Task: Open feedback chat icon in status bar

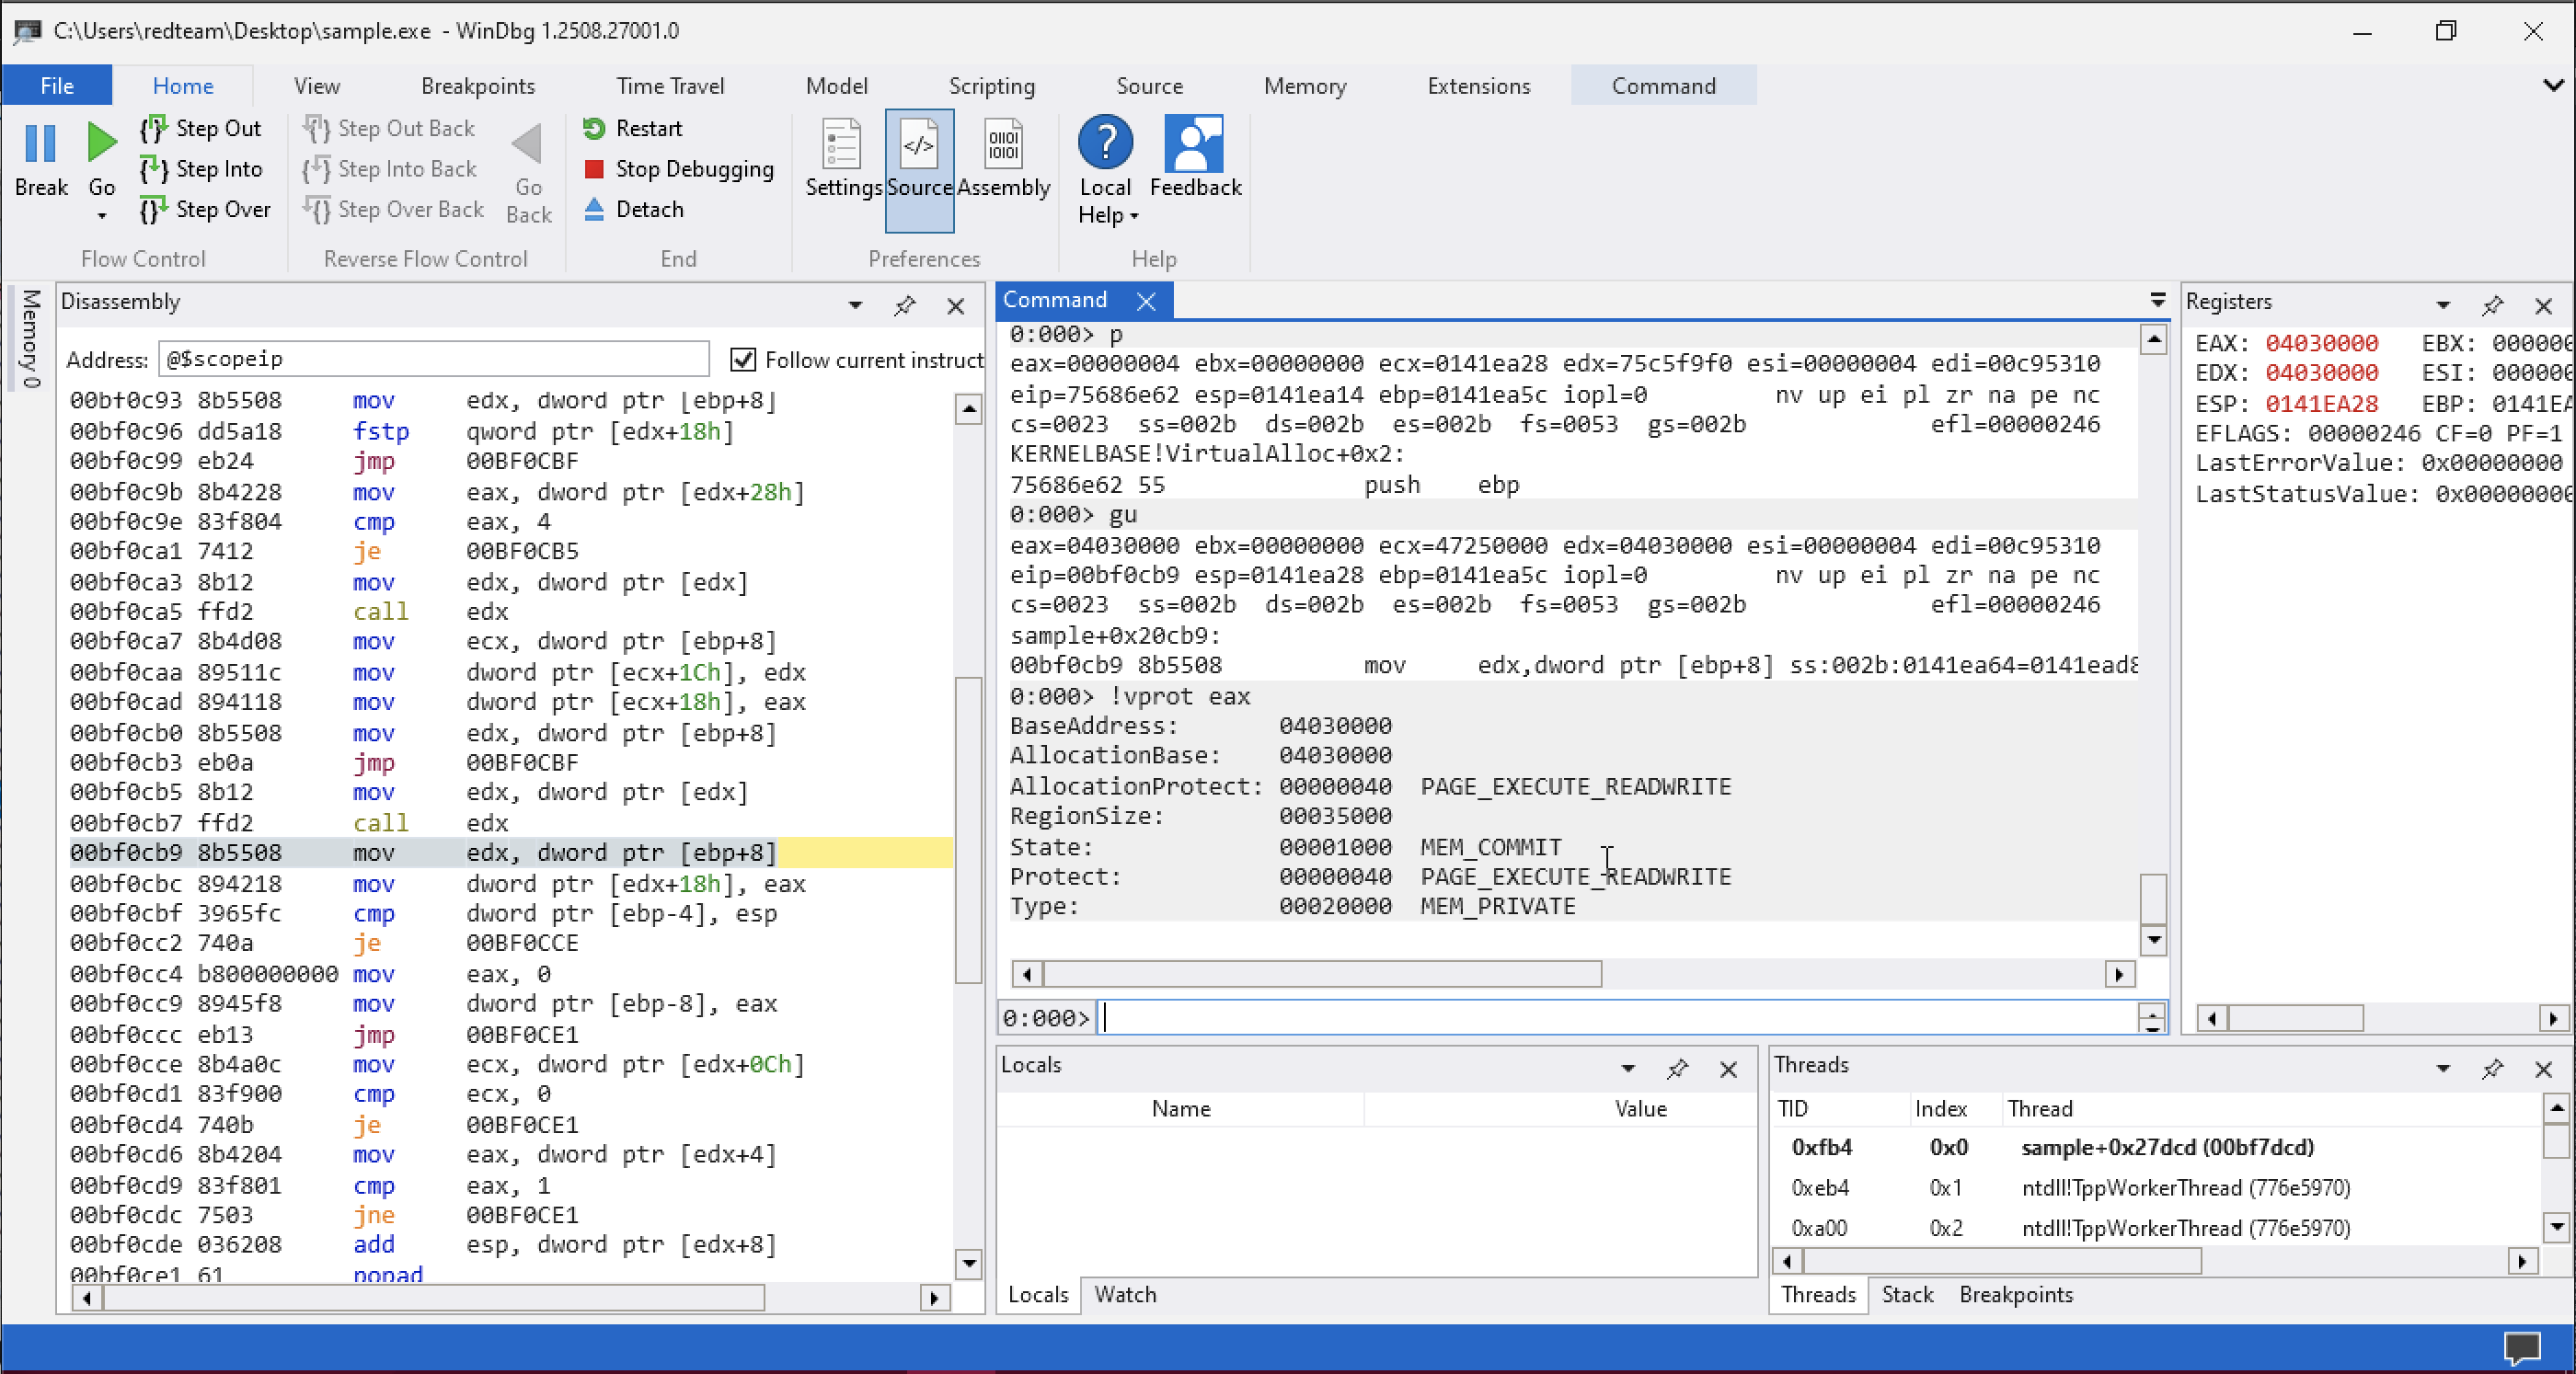Action: point(2522,1348)
